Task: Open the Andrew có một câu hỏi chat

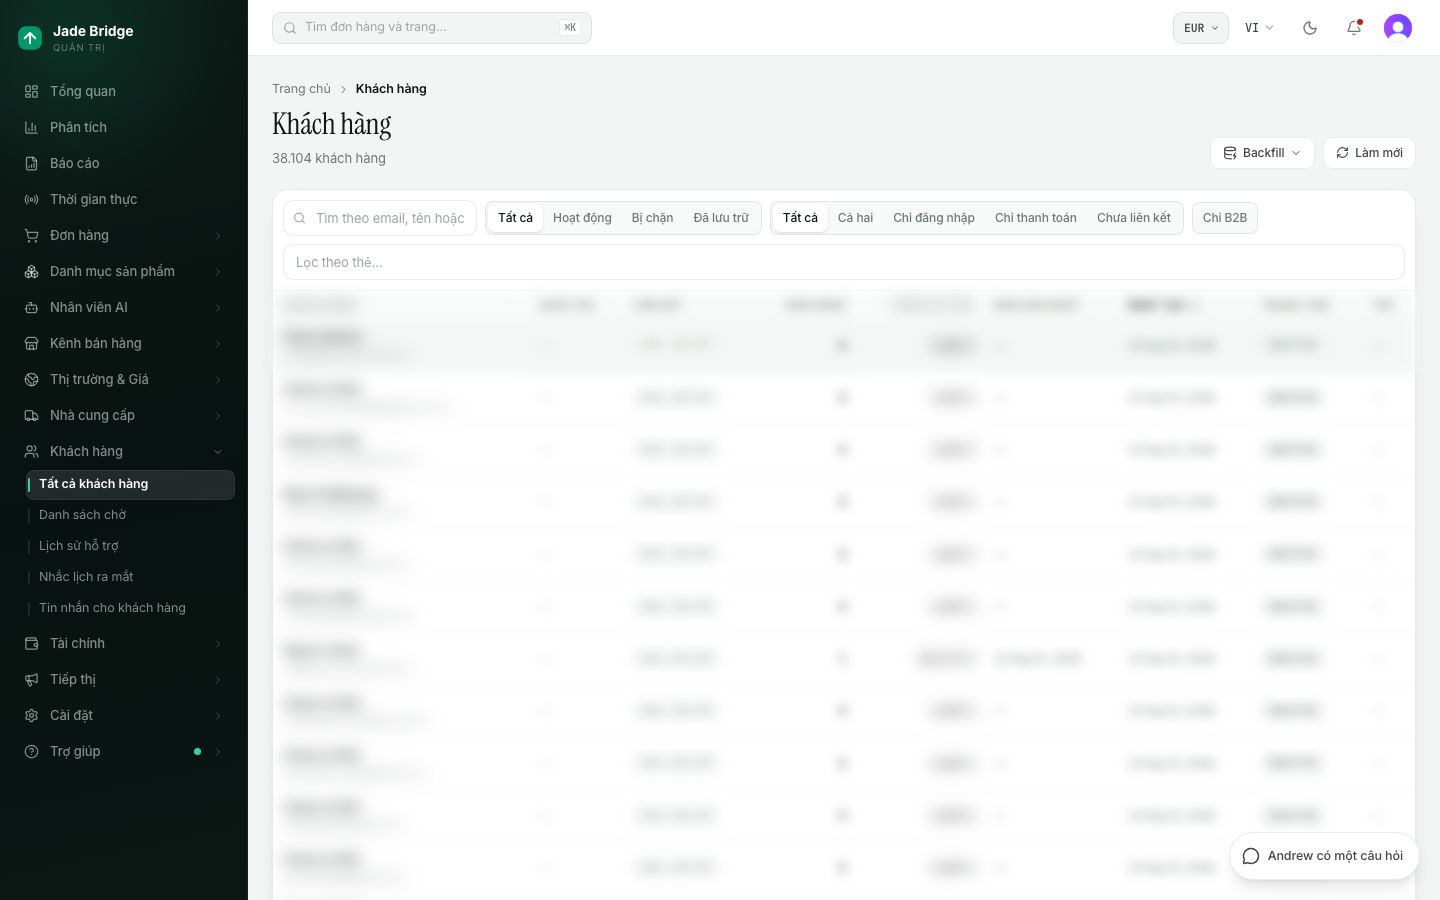Action: pyautogui.click(x=1324, y=856)
